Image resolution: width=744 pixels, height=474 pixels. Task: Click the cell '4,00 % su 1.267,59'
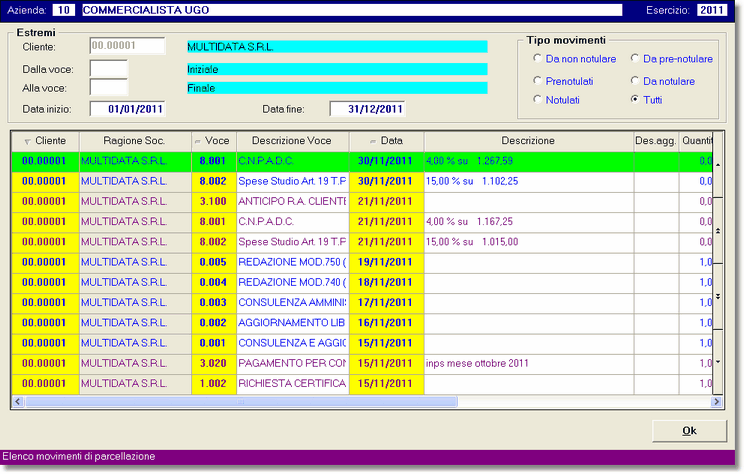pos(529,161)
